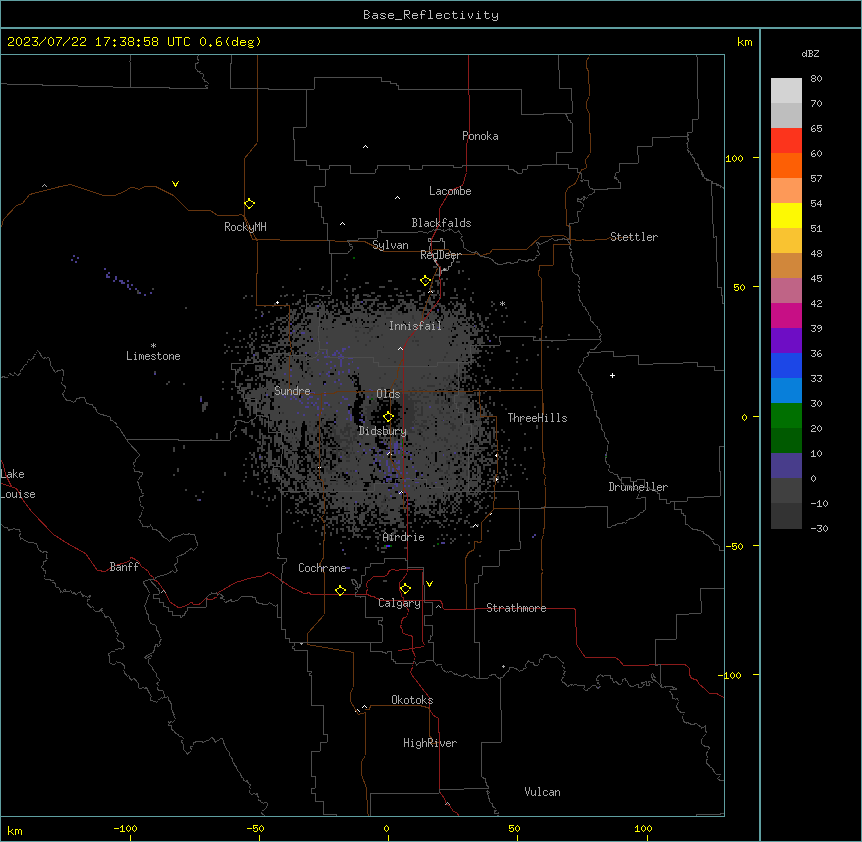Click the Ponoka city label
Viewport: 862px width, 842px height.
pyautogui.click(x=480, y=136)
